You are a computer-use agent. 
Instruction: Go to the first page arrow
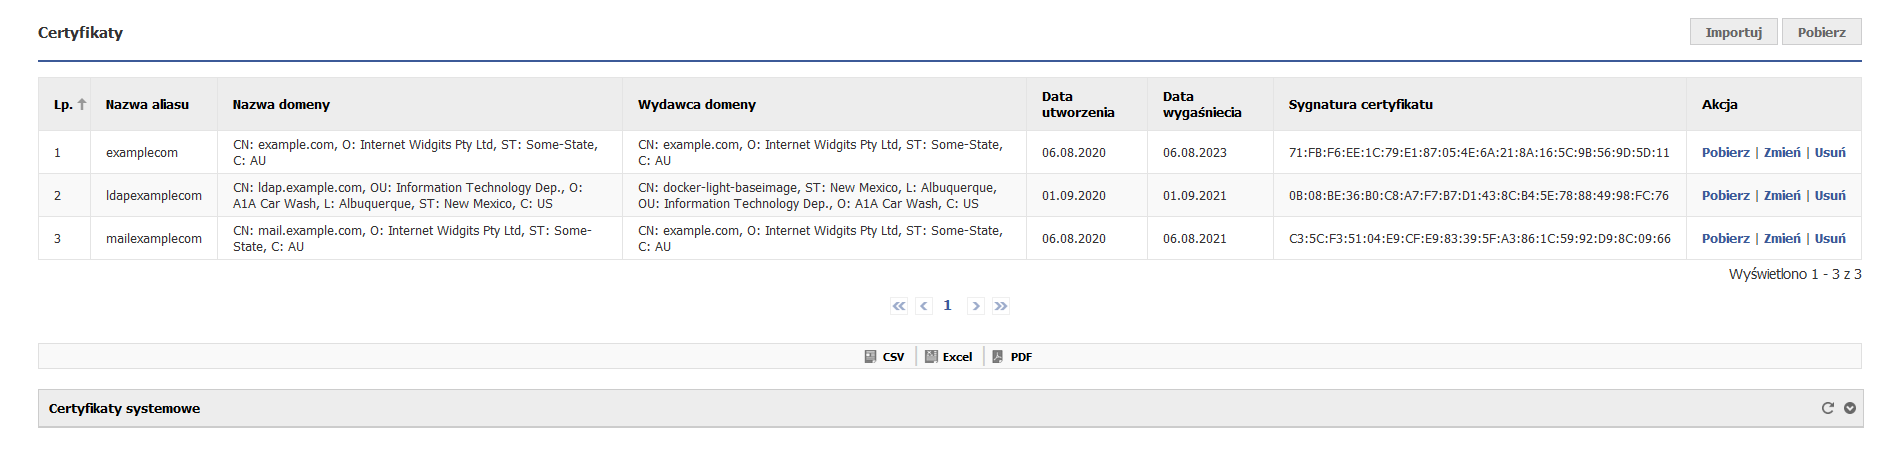pos(899,306)
